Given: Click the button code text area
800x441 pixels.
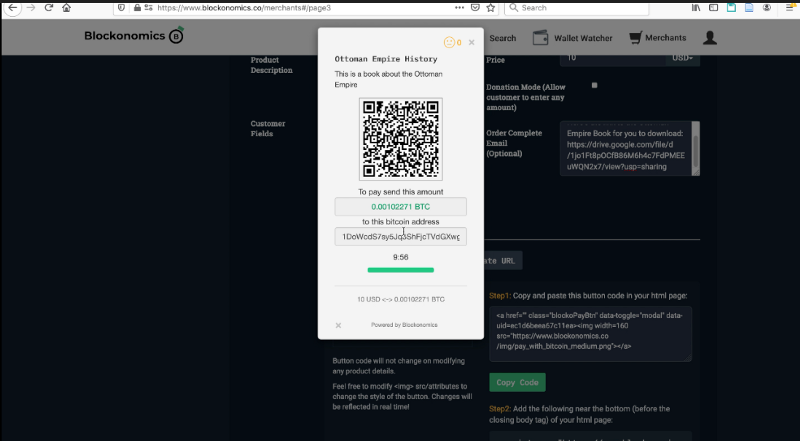Looking at the screenshot, I should coord(590,334).
